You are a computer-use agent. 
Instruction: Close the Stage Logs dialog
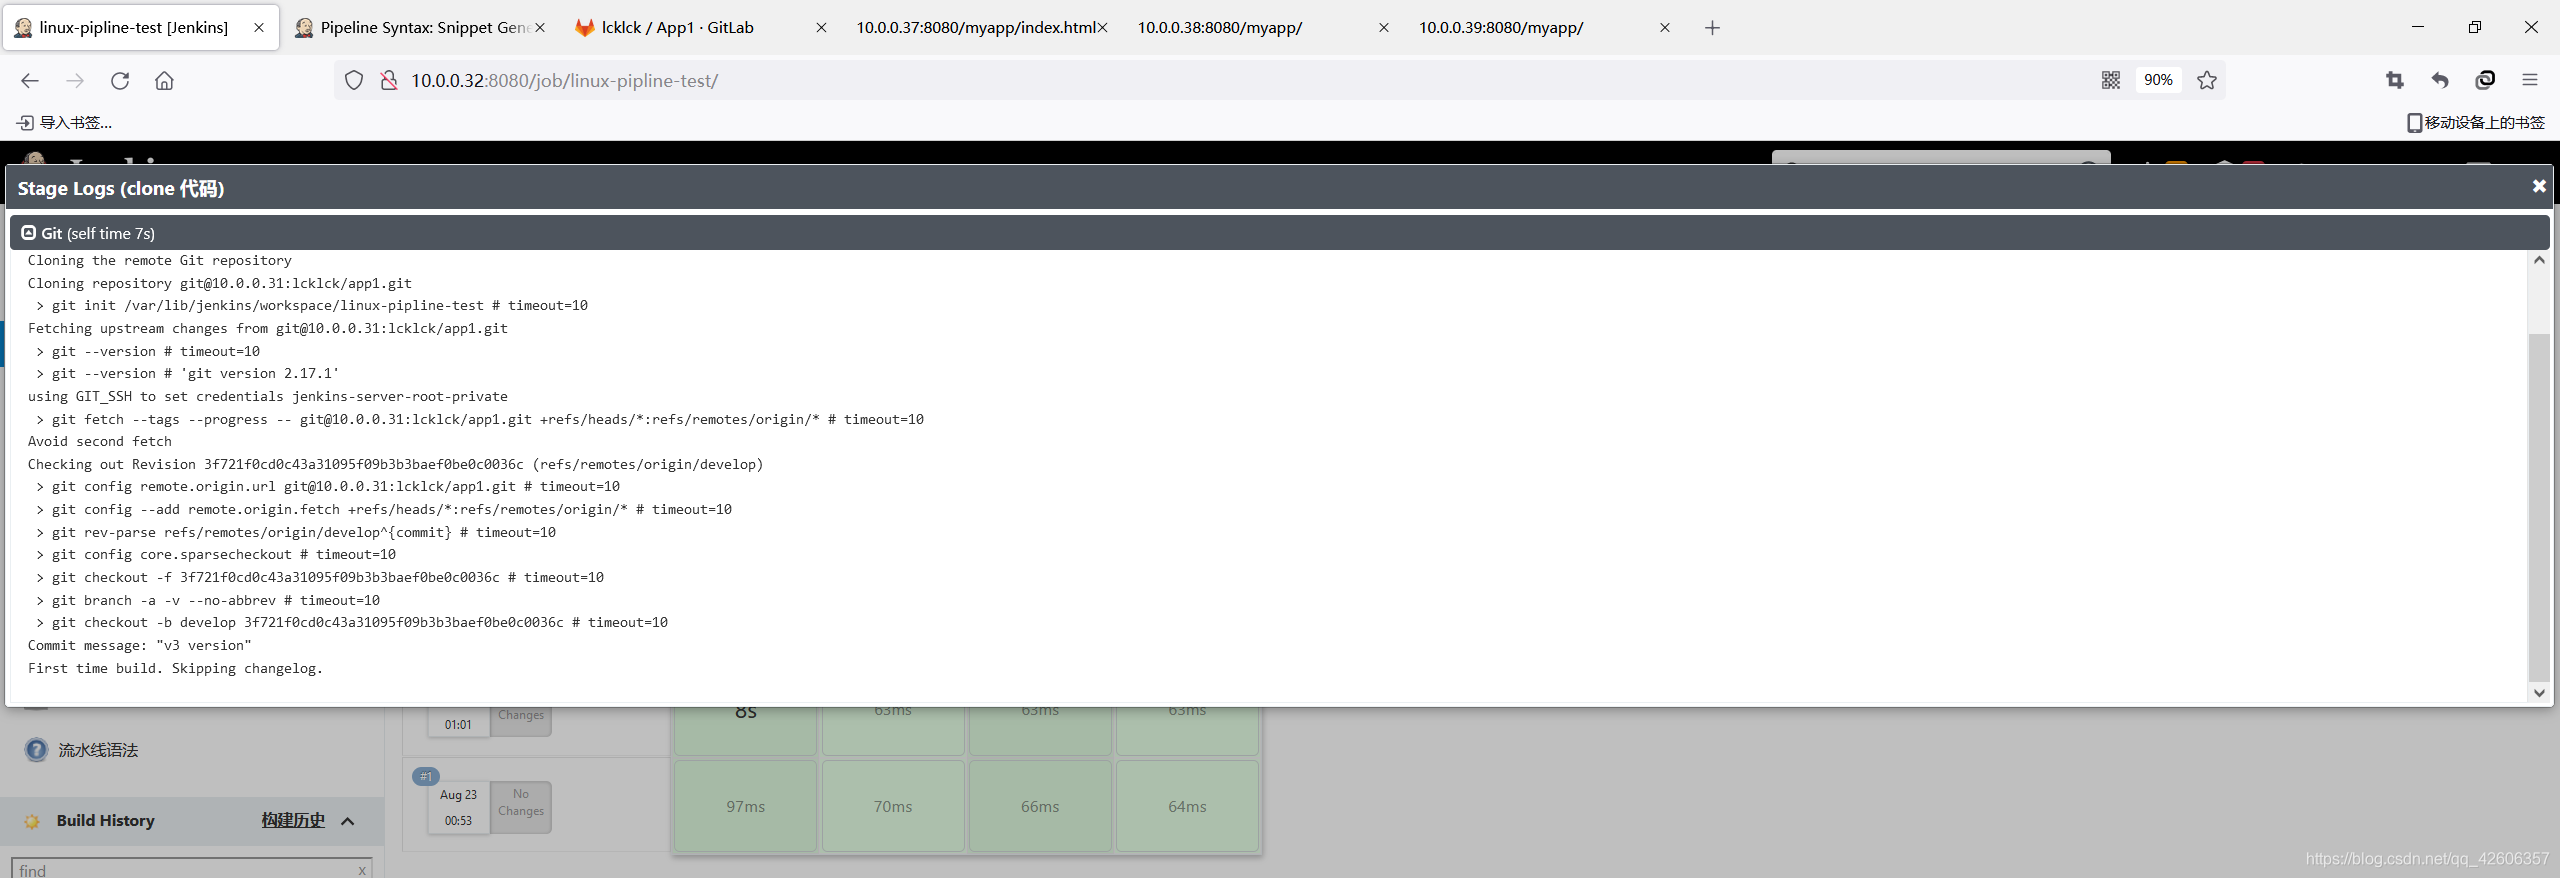pyautogui.click(x=2538, y=186)
